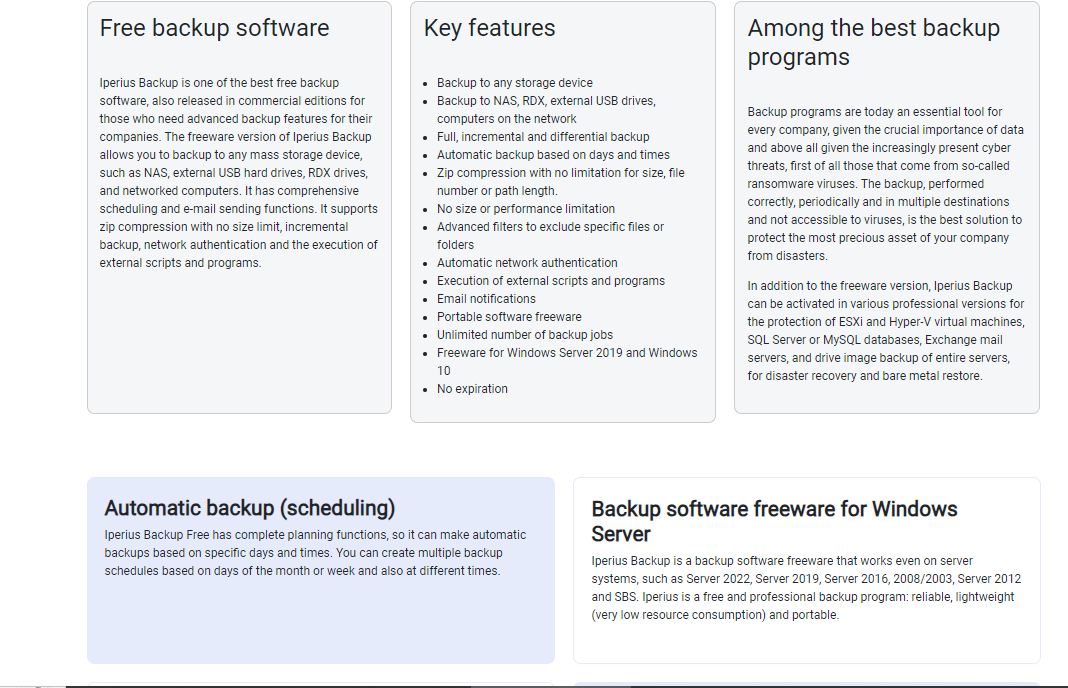
Task: Select the 'No expiration' bullet
Action: point(473,388)
